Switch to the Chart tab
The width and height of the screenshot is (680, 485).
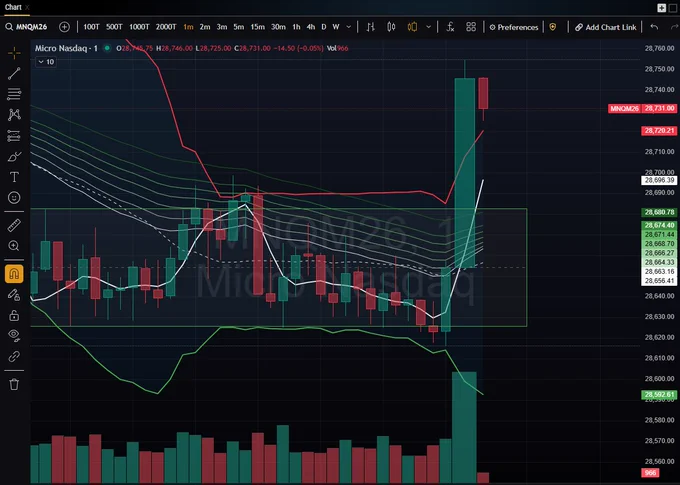tap(13, 7)
